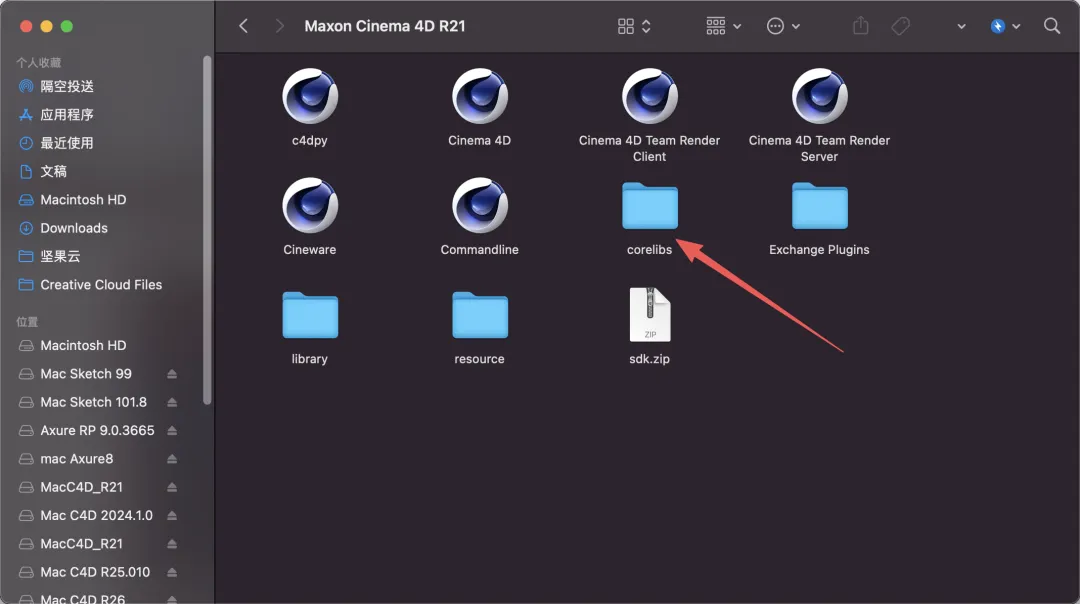The height and width of the screenshot is (604, 1080).
Task: Select the library folder icon
Action: pyautogui.click(x=310, y=315)
